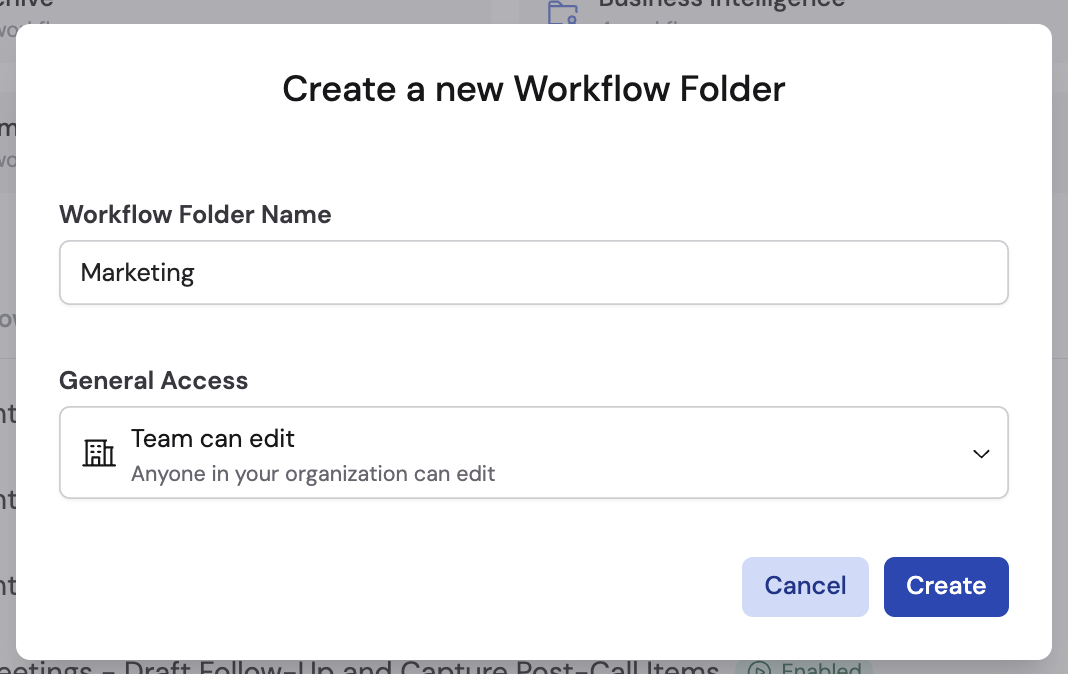The height and width of the screenshot is (674, 1068).
Task: Click Create to save the Marketing folder
Action: click(946, 586)
